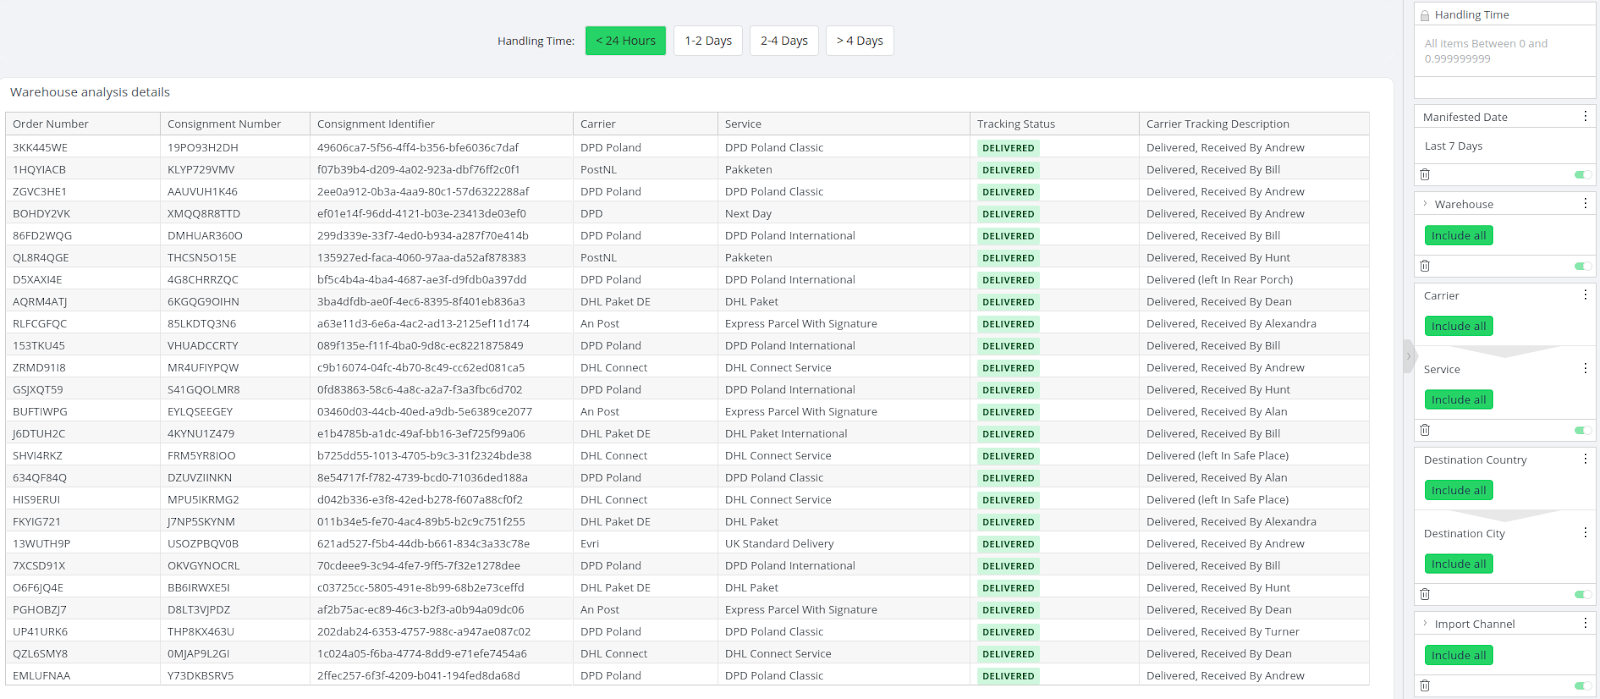This screenshot has height=699, width=1600.
Task: Switch to the '1-2 Days' handling time
Action: click(708, 41)
